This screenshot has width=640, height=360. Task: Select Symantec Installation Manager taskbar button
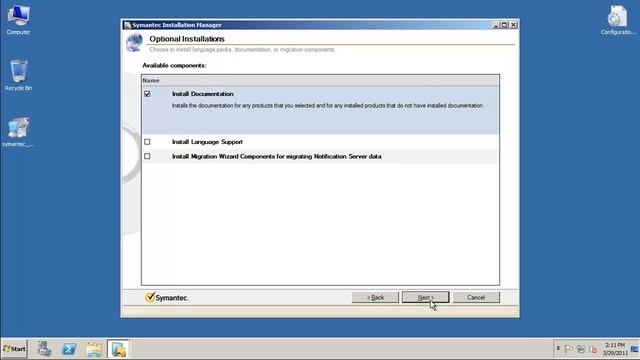[x=119, y=349]
